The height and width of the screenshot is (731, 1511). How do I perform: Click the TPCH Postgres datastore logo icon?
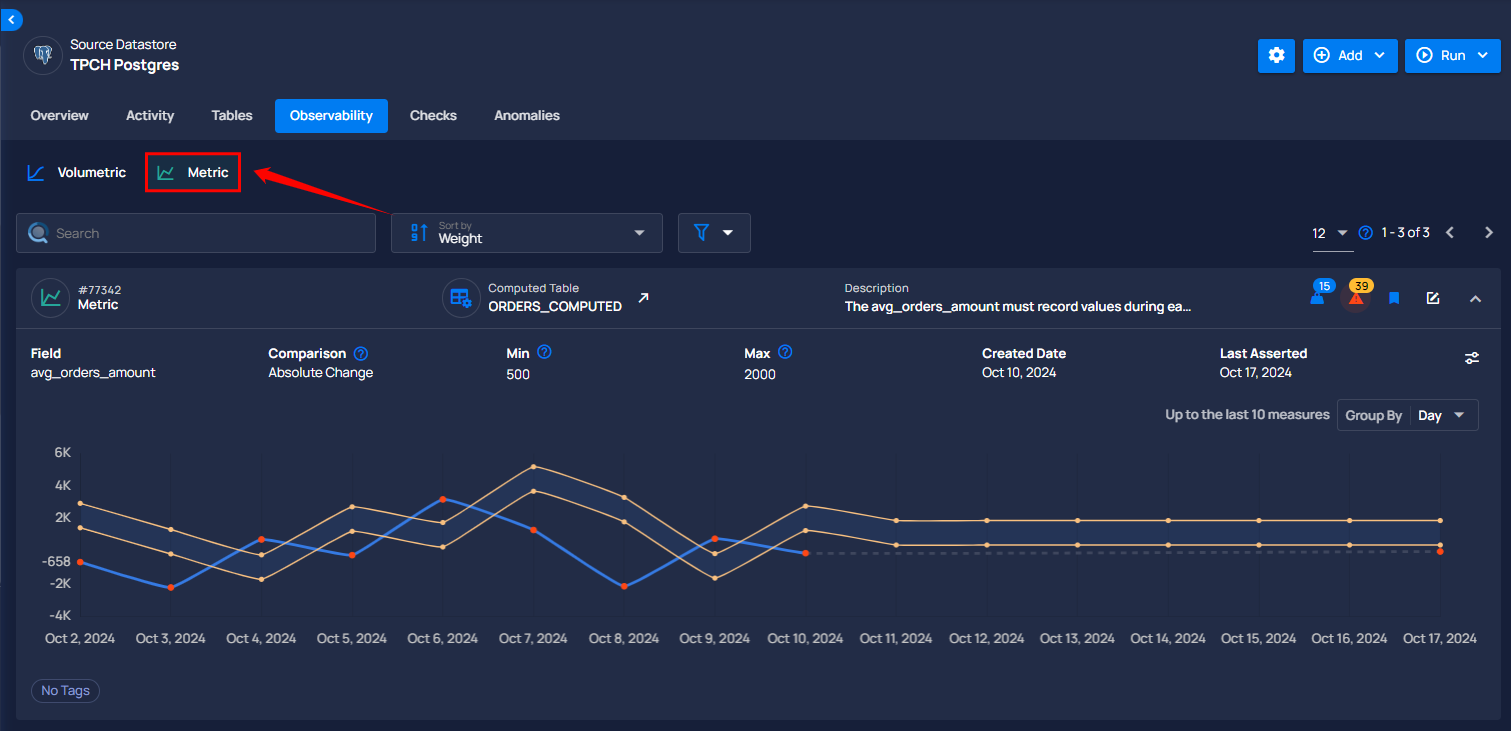pos(43,56)
